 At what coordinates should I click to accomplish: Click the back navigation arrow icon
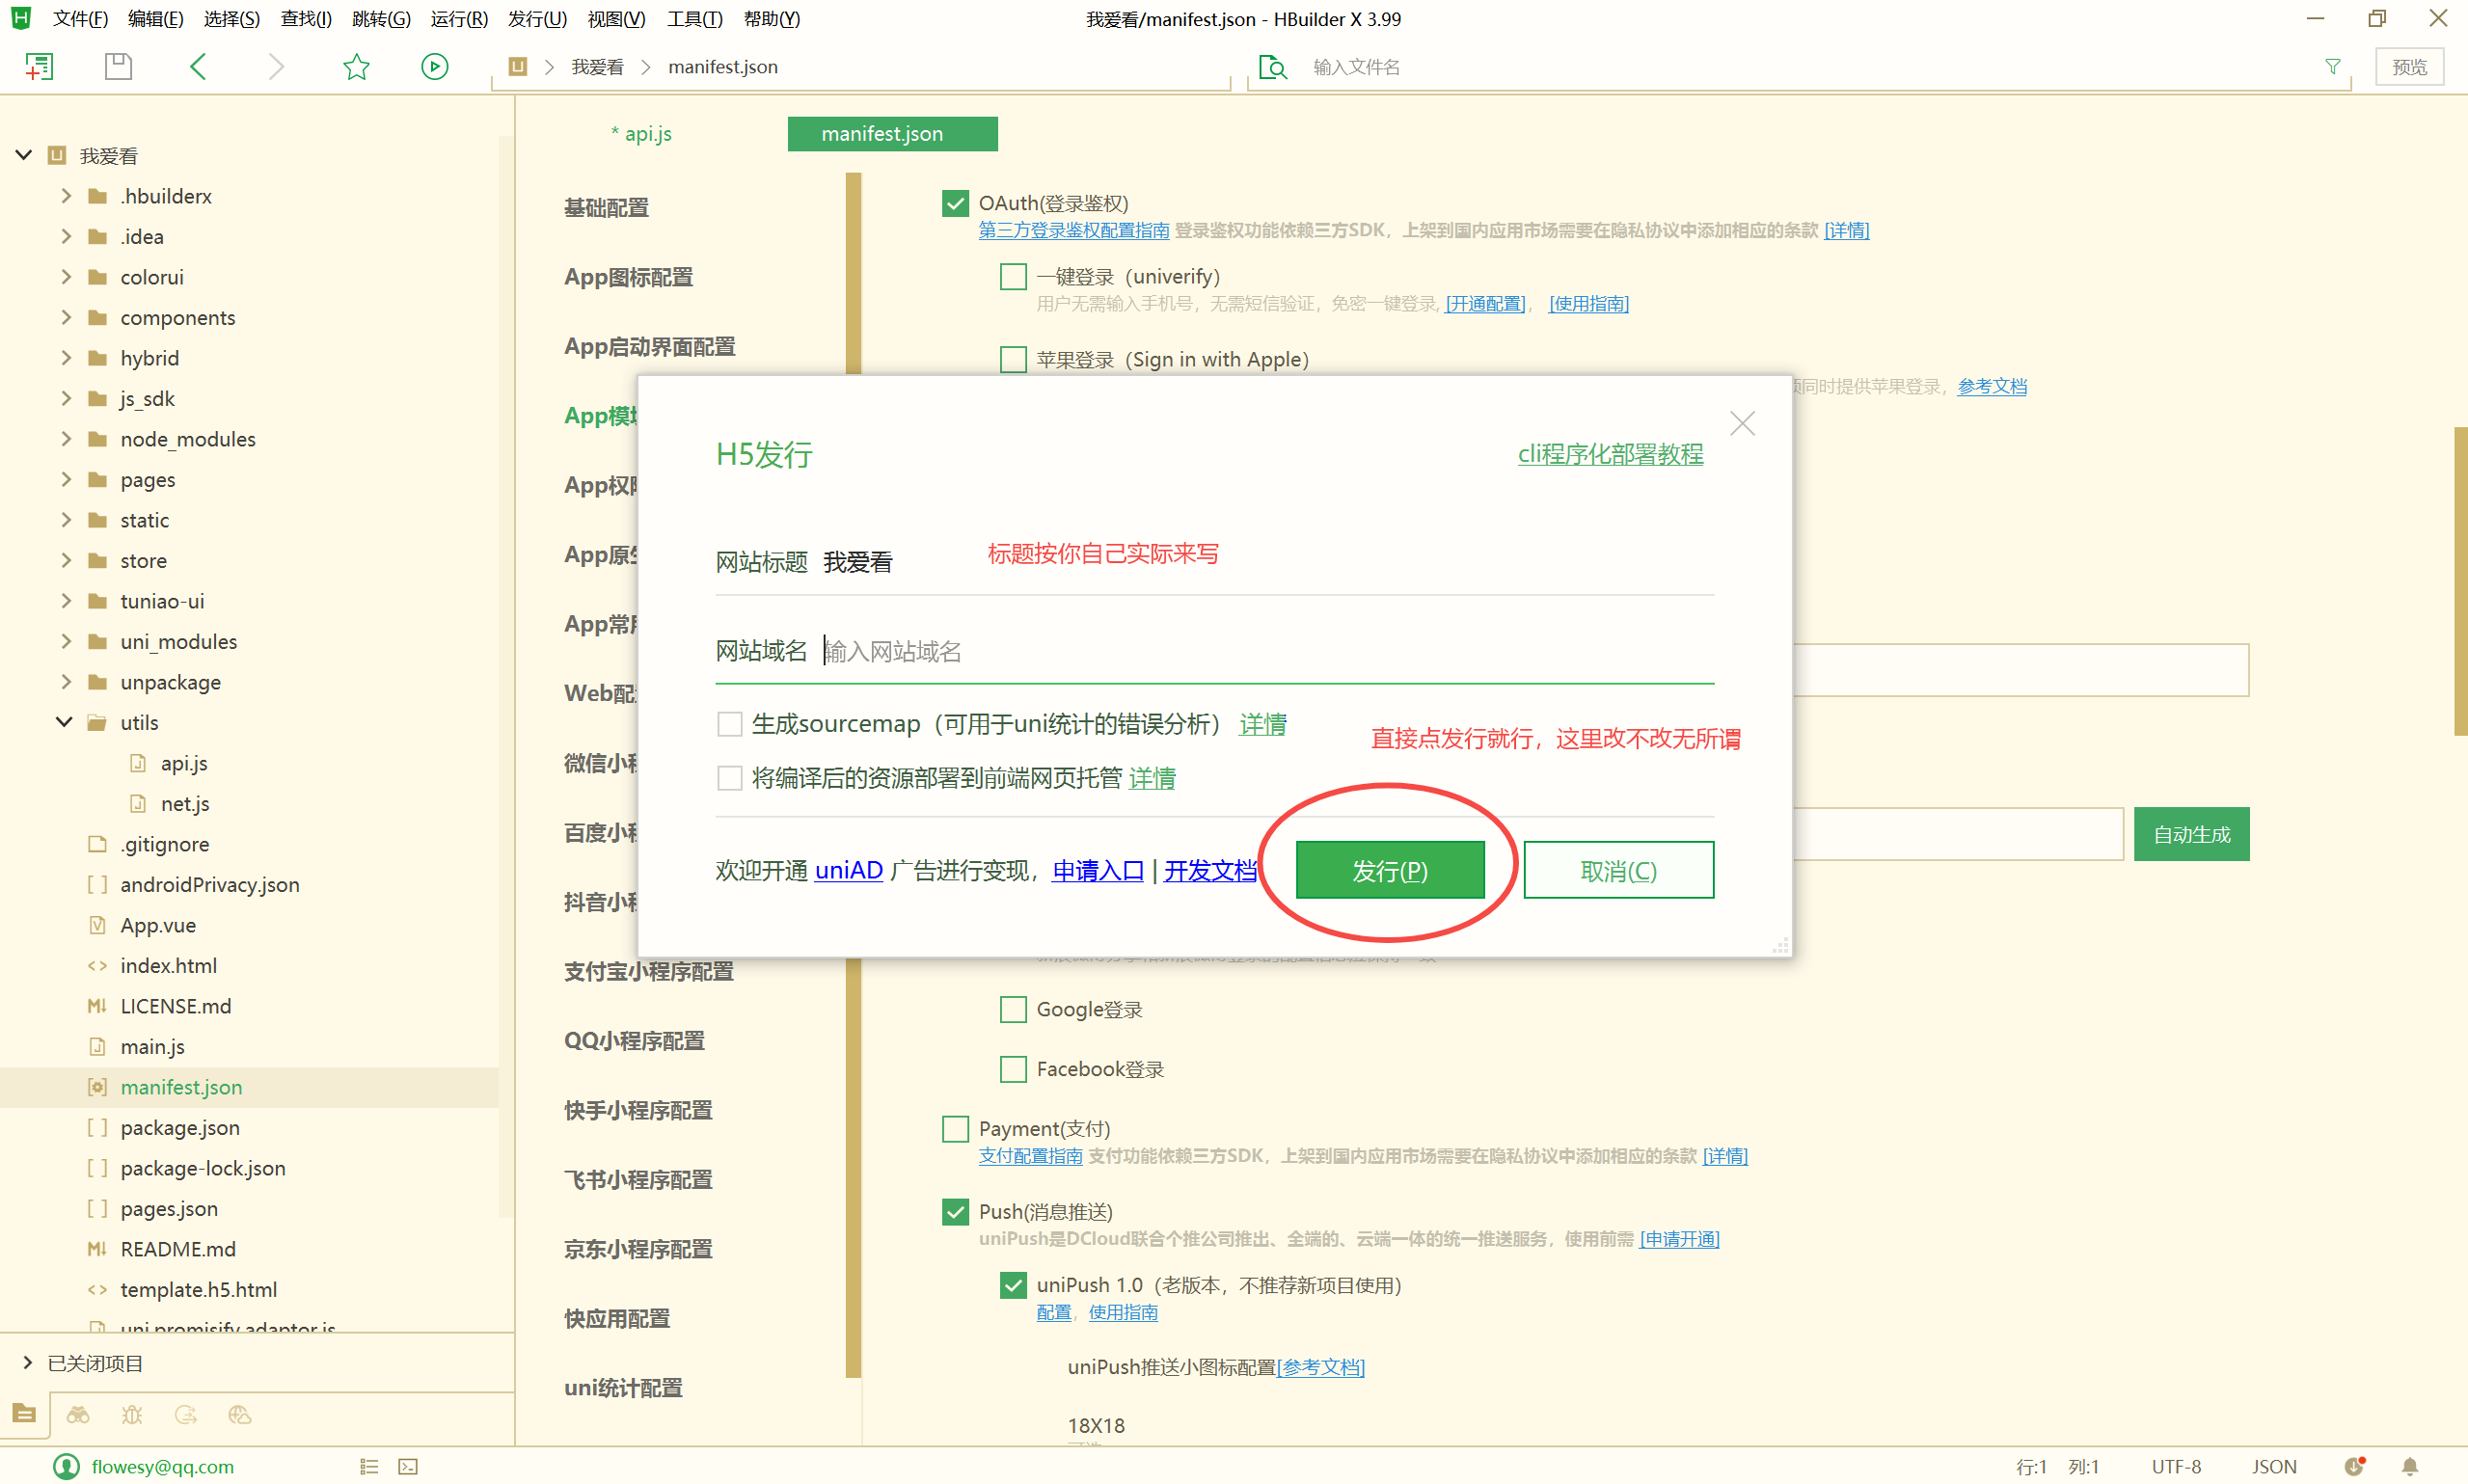198,67
